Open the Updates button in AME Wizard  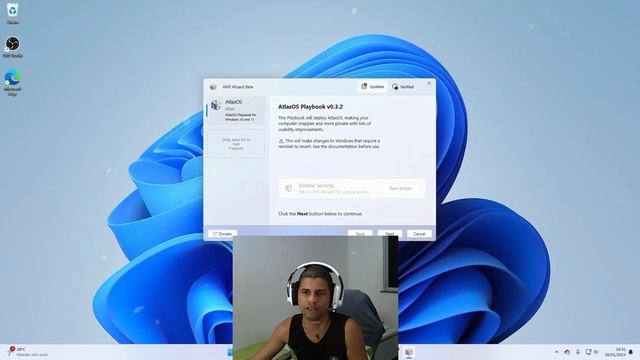tap(373, 87)
